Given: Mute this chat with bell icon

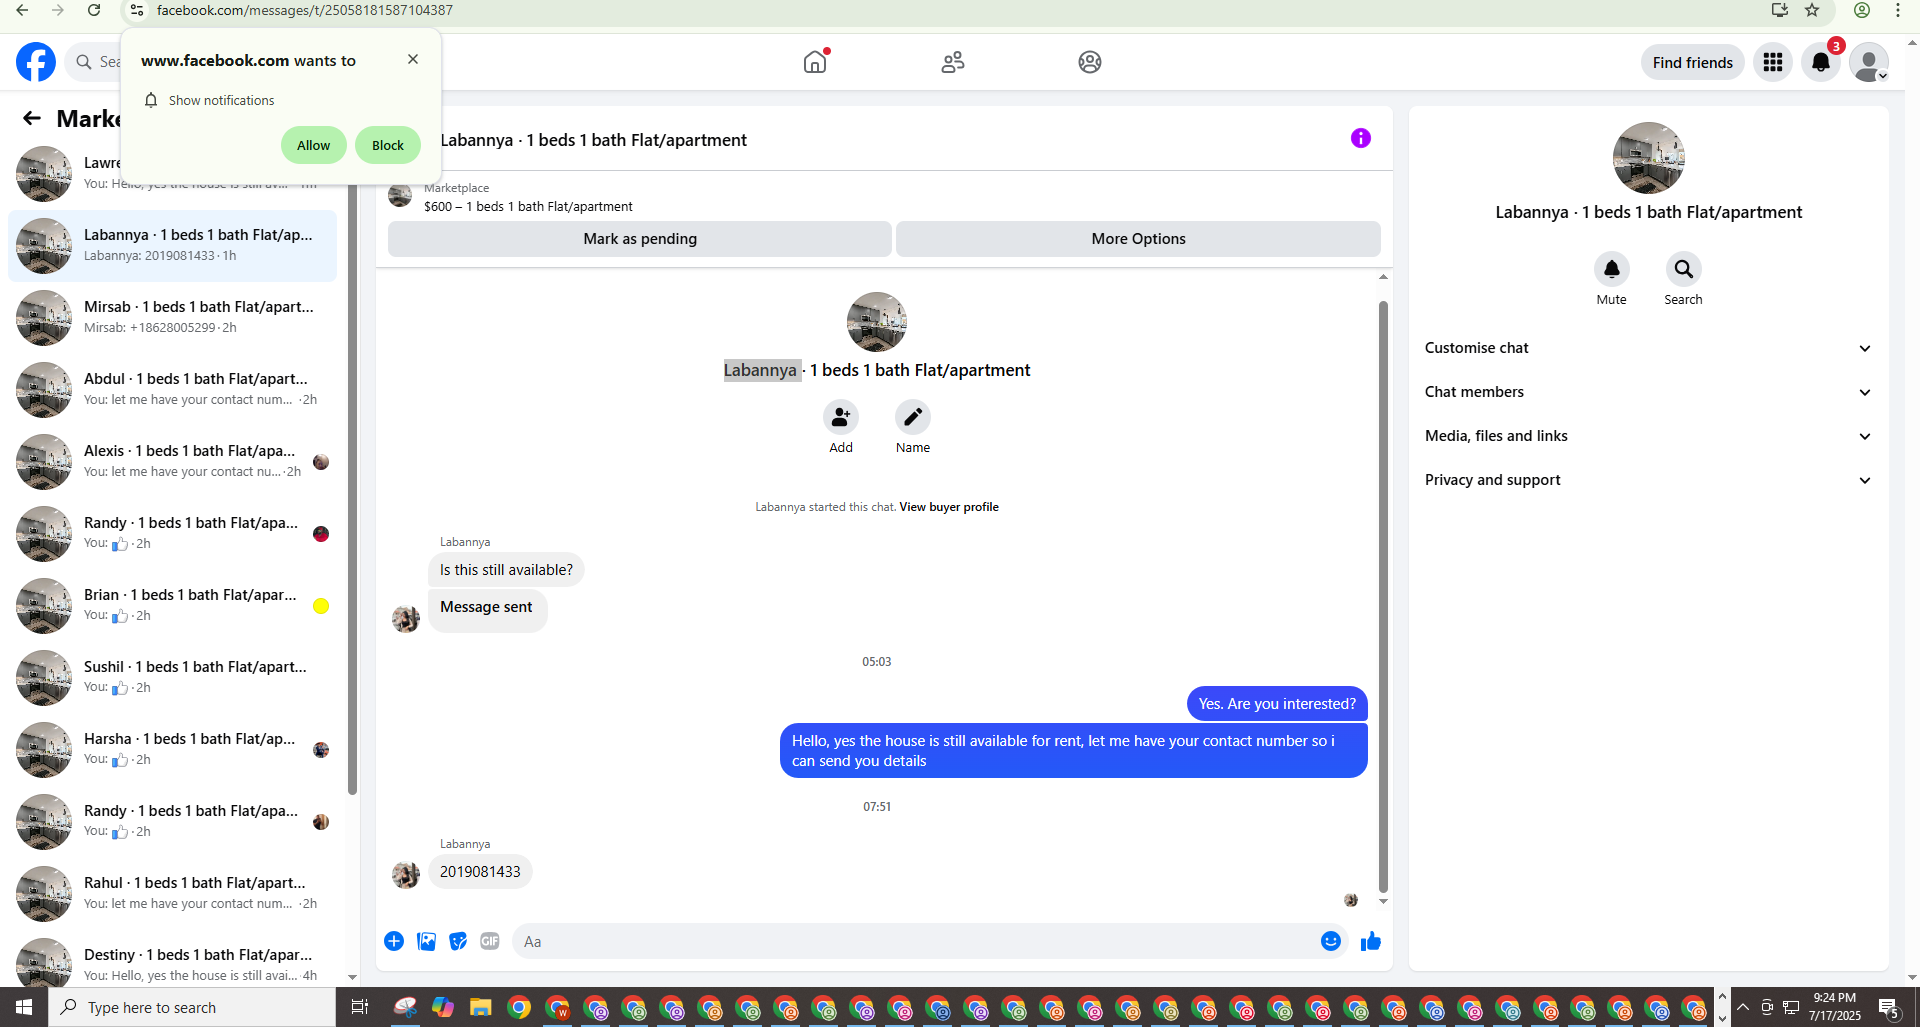Looking at the screenshot, I should [x=1612, y=269].
